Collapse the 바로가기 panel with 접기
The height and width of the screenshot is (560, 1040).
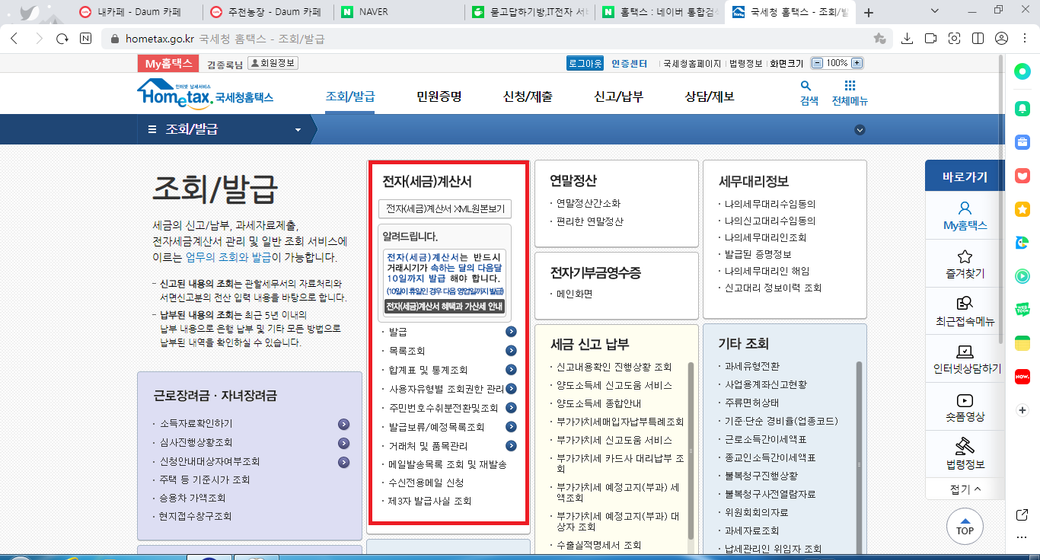pyautogui.click(x=964, y=489)
